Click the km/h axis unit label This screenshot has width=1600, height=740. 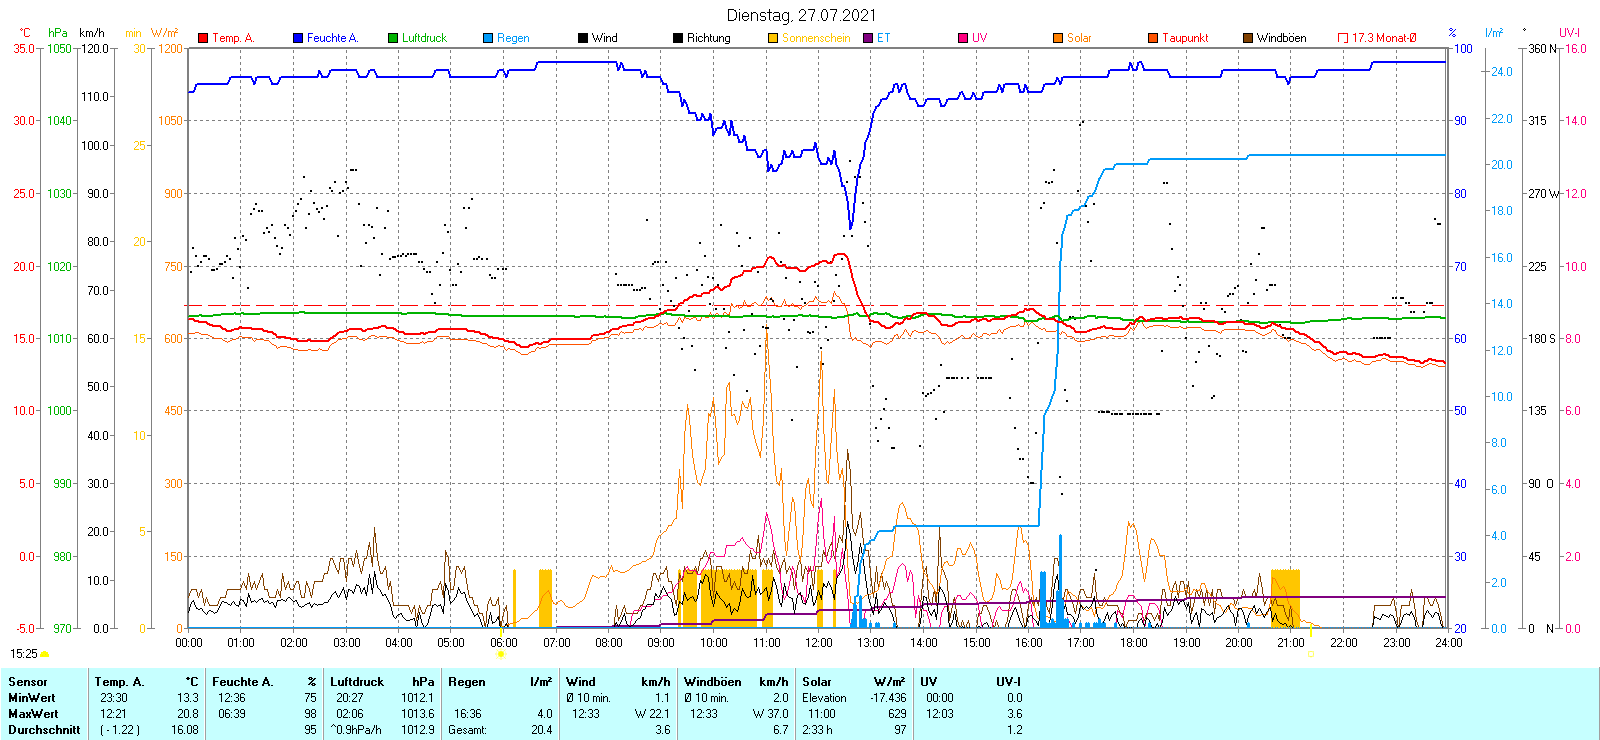(x=92, y=33)
